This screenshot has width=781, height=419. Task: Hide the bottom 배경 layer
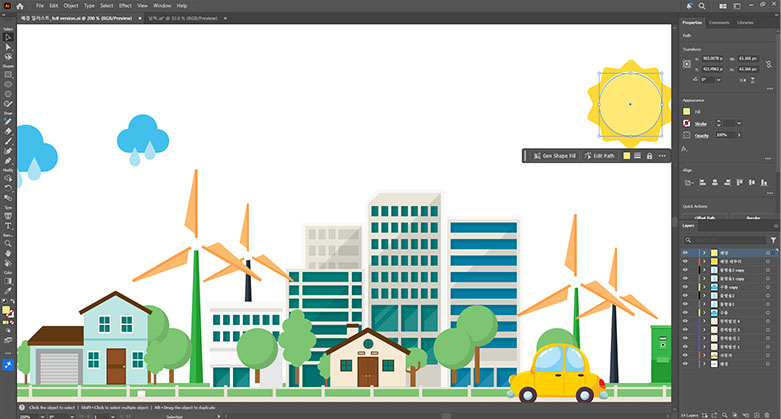pos(685,364)
